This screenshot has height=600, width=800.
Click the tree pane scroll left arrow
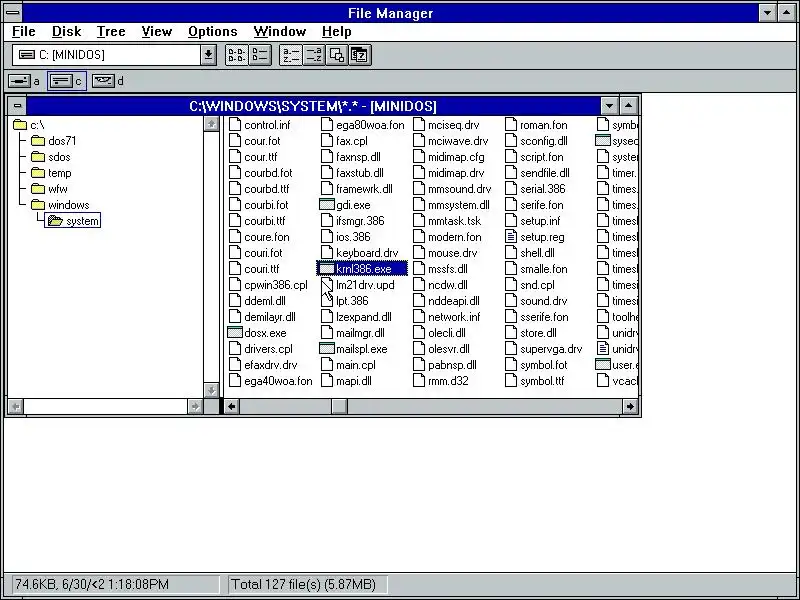click(16, 407)
